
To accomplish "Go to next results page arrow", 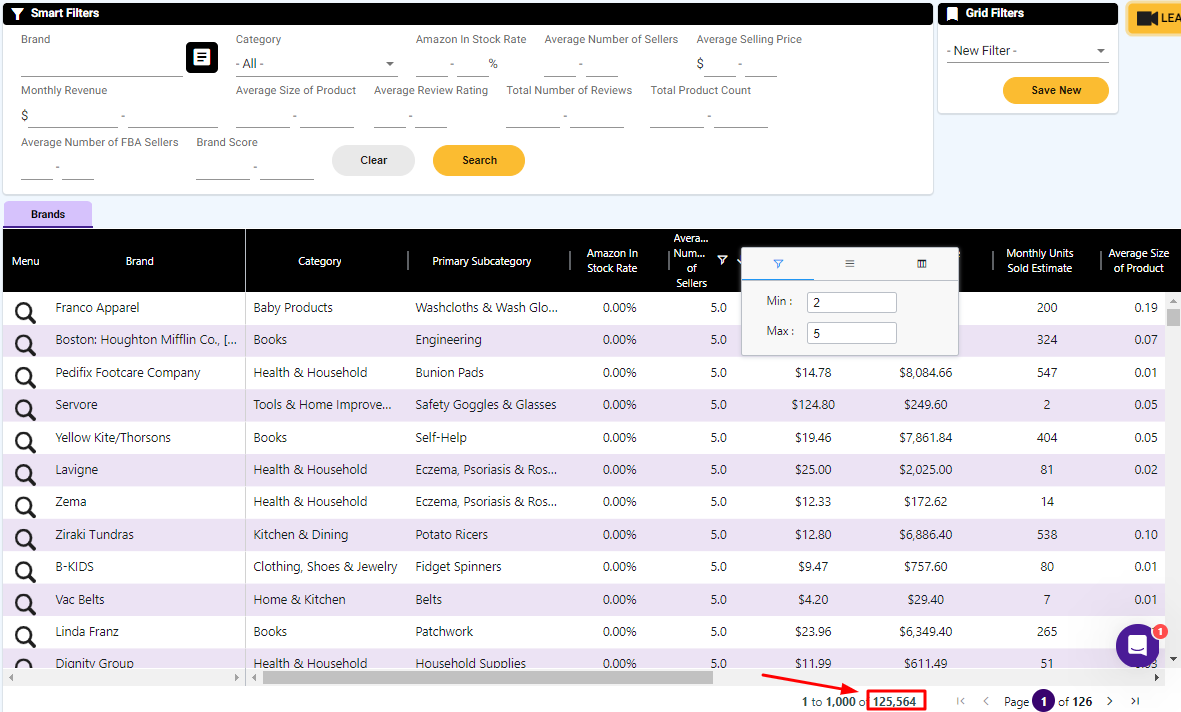I will [1109, 701].
